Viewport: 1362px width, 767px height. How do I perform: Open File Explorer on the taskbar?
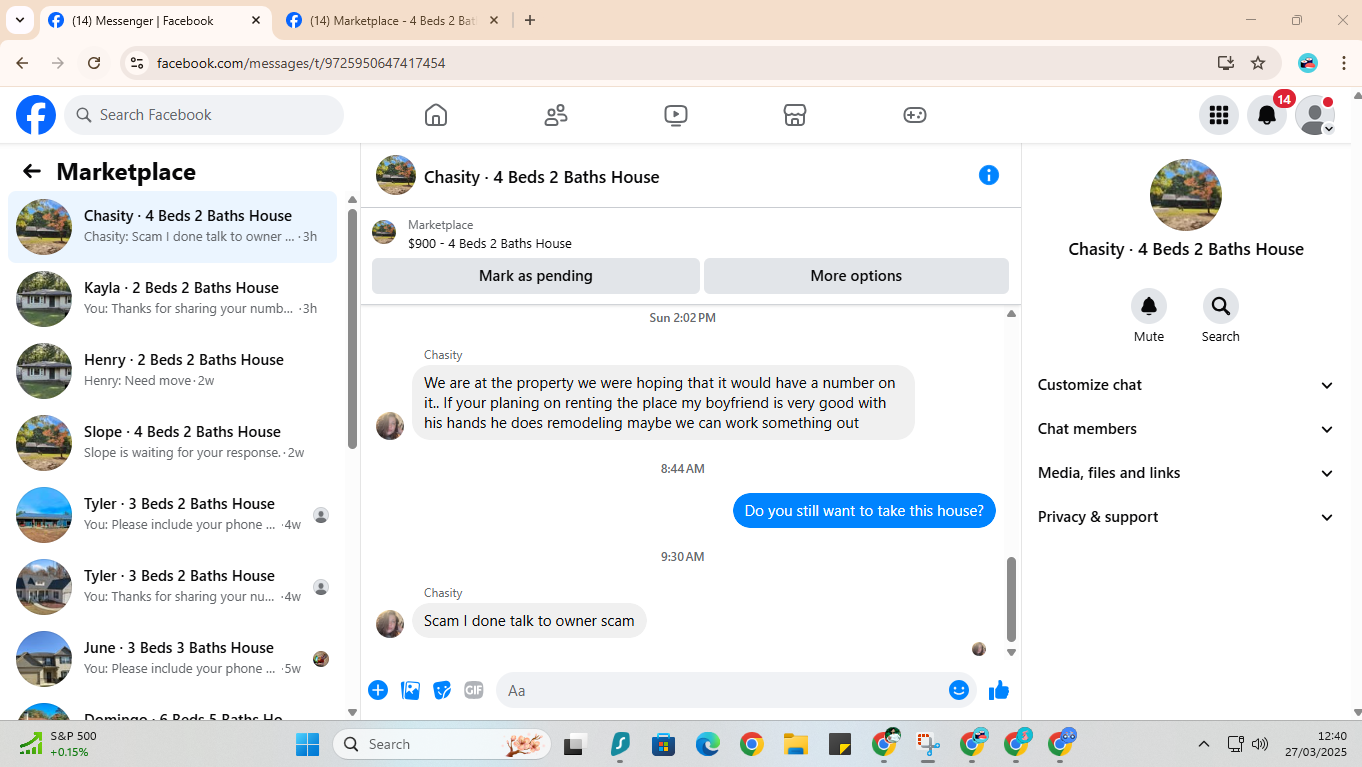(x=795, y=744)
